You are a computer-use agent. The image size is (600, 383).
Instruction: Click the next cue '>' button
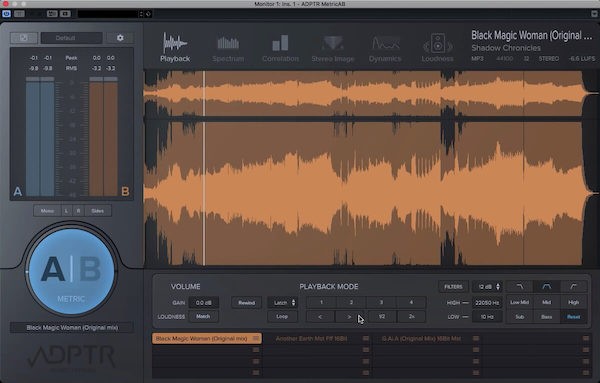[x=350, y=316]
